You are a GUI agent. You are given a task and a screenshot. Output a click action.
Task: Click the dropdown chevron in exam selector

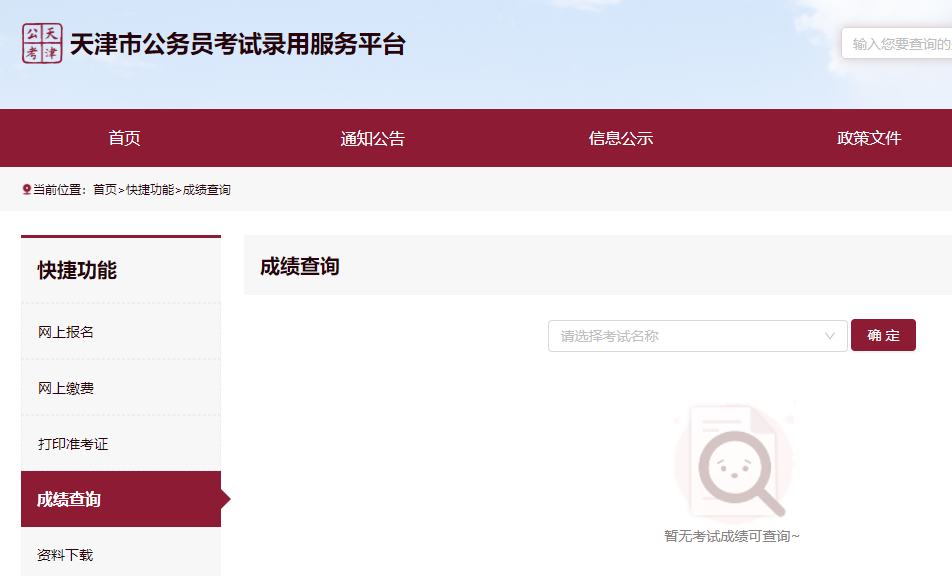coord(829,336)
